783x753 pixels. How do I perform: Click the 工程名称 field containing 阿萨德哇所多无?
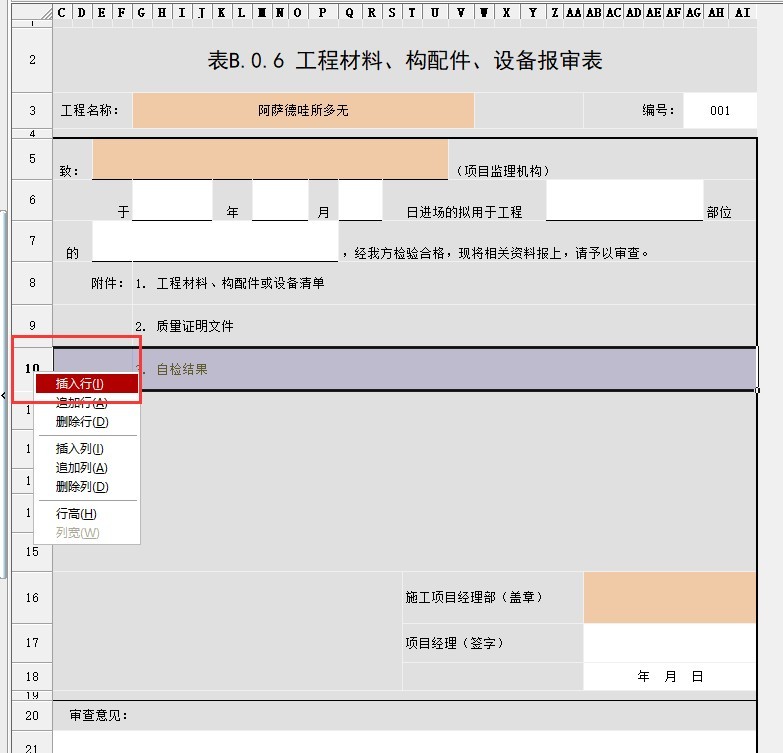coord(303,111)
